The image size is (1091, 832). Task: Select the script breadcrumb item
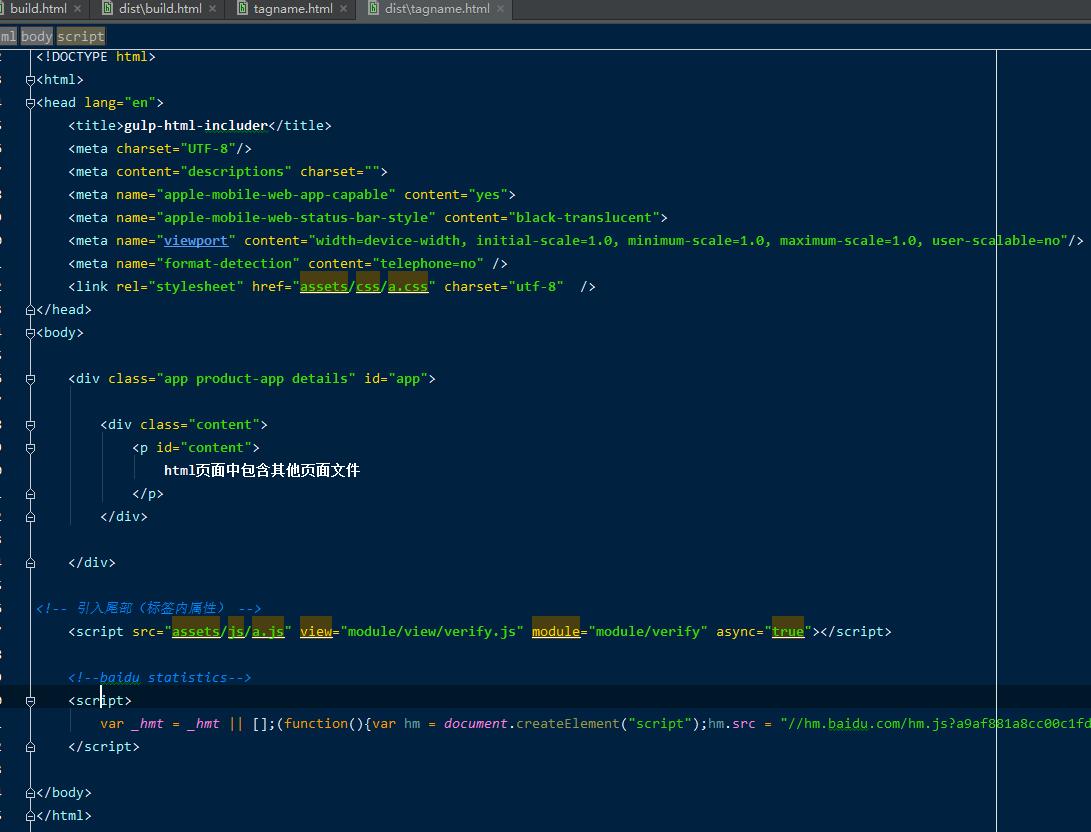[80, 36]
